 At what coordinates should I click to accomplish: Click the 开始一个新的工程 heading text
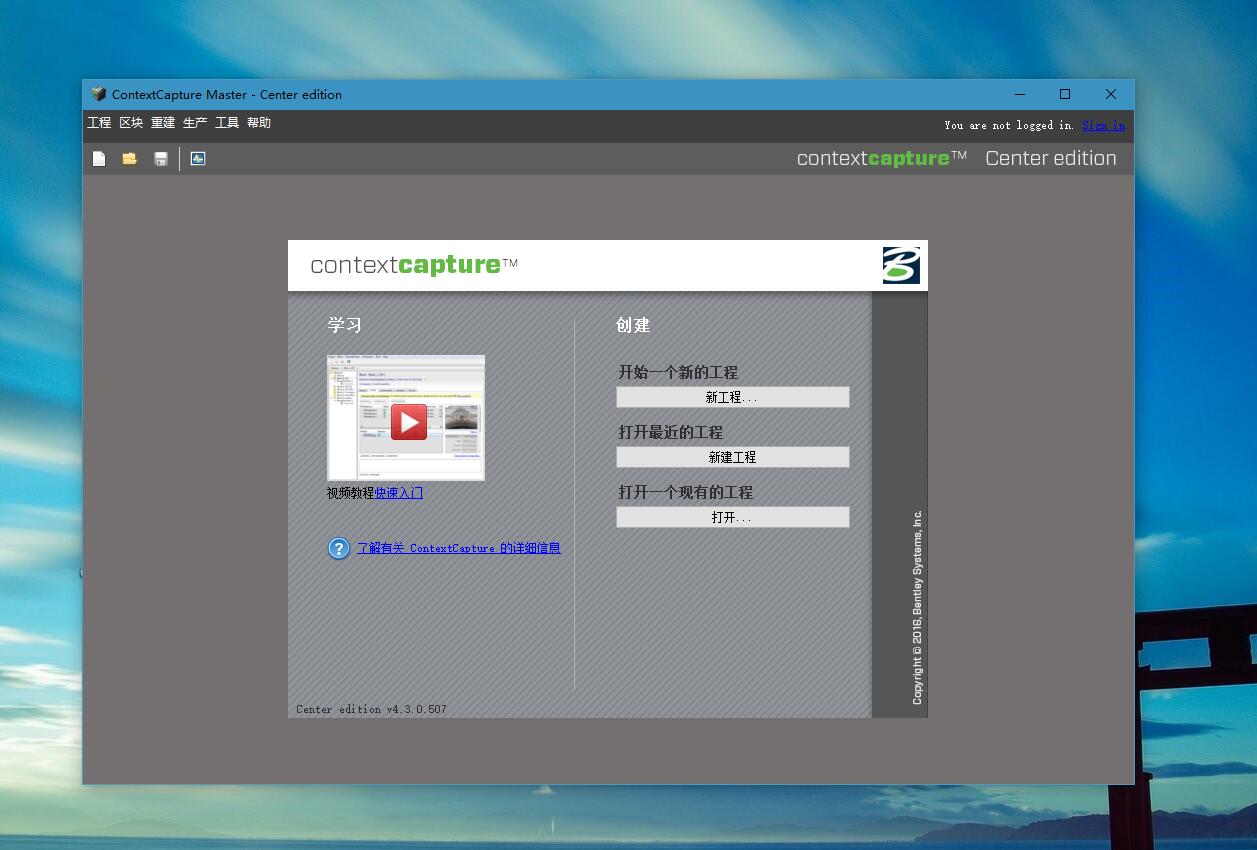[x=678, y=372]
